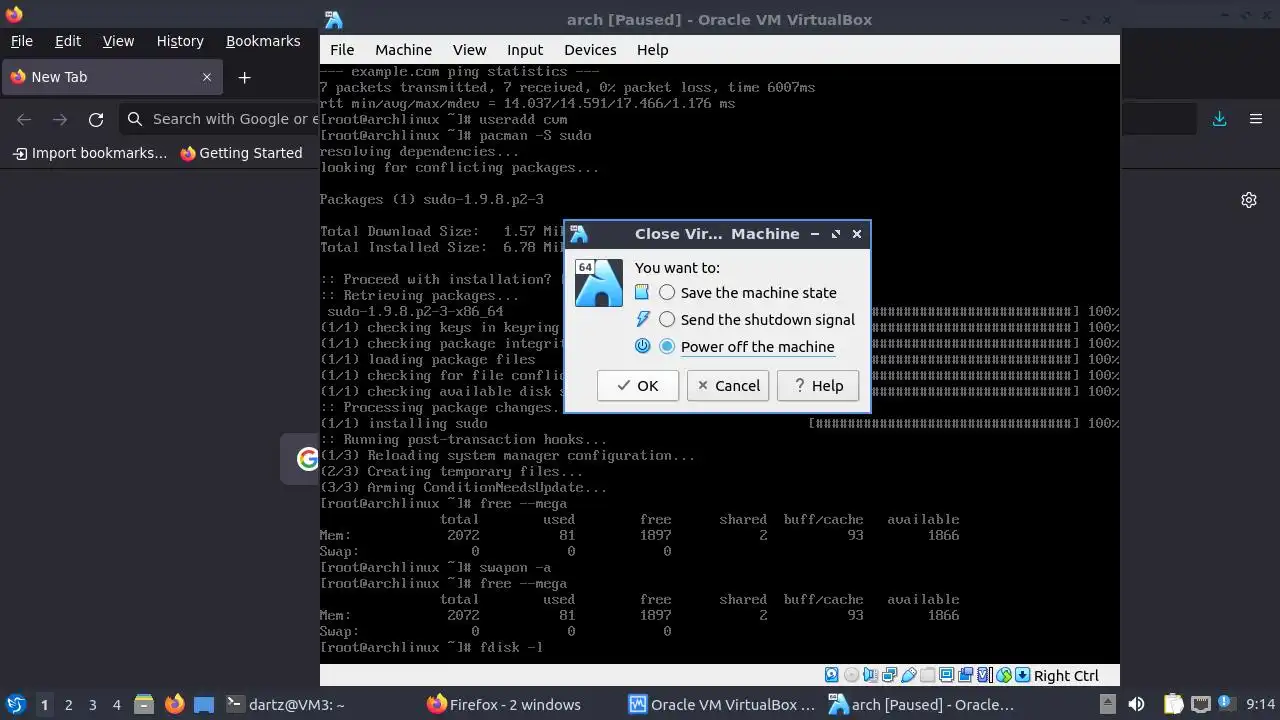Click hard disk activity indicator in VM status bar
The width and height of the screenshot is (1280, 720).
tap(831, 676)
